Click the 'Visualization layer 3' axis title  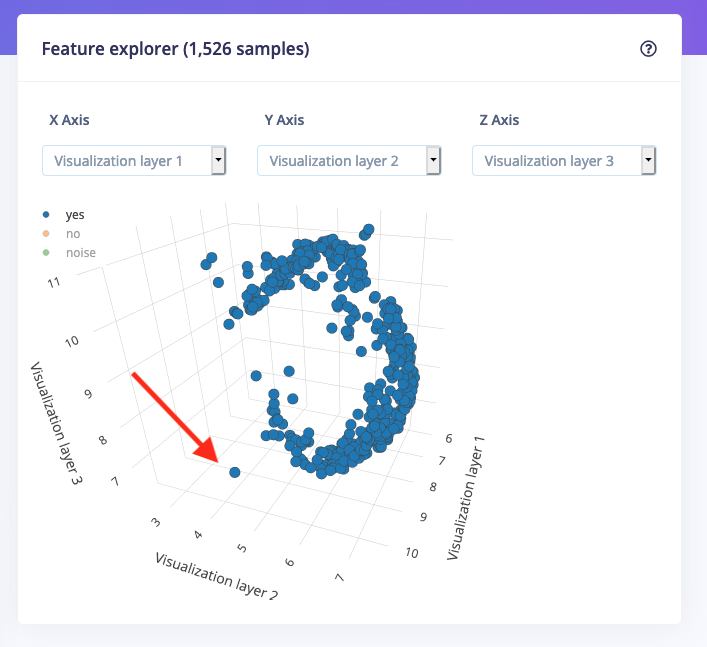57,423
